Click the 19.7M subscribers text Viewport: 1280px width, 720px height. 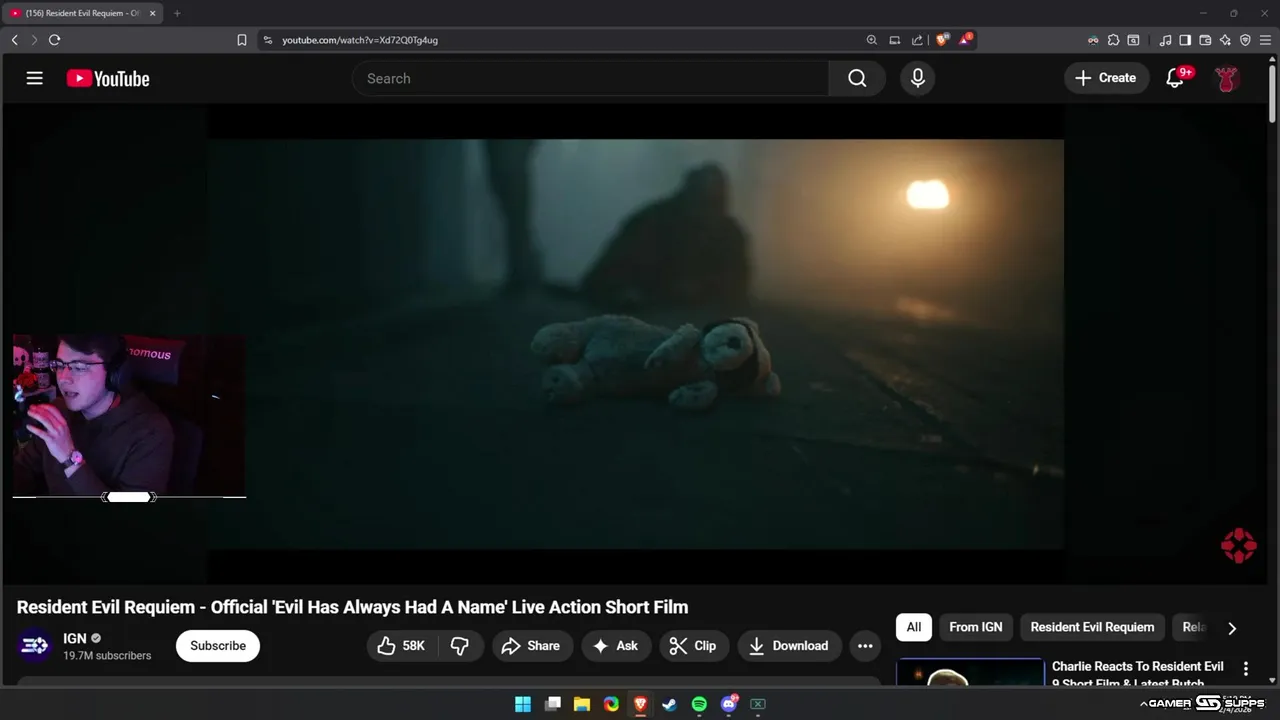click(107, 656)
